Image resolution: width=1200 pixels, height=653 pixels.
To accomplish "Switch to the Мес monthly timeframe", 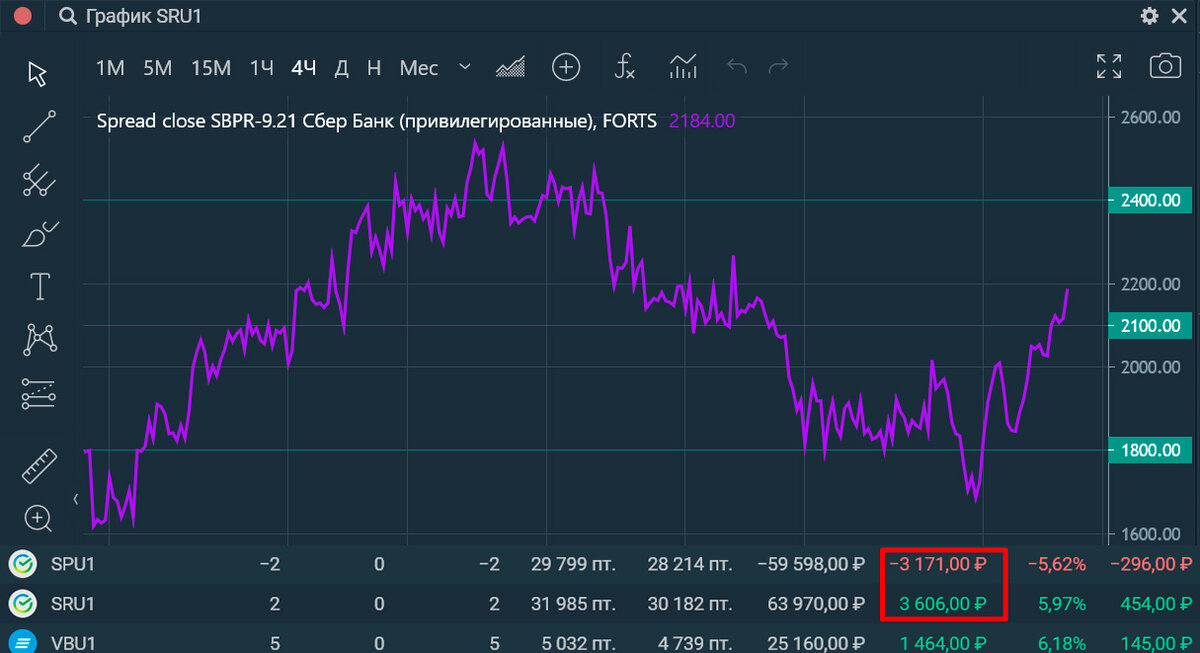I will pyautogui.click(x=419, y=68).
